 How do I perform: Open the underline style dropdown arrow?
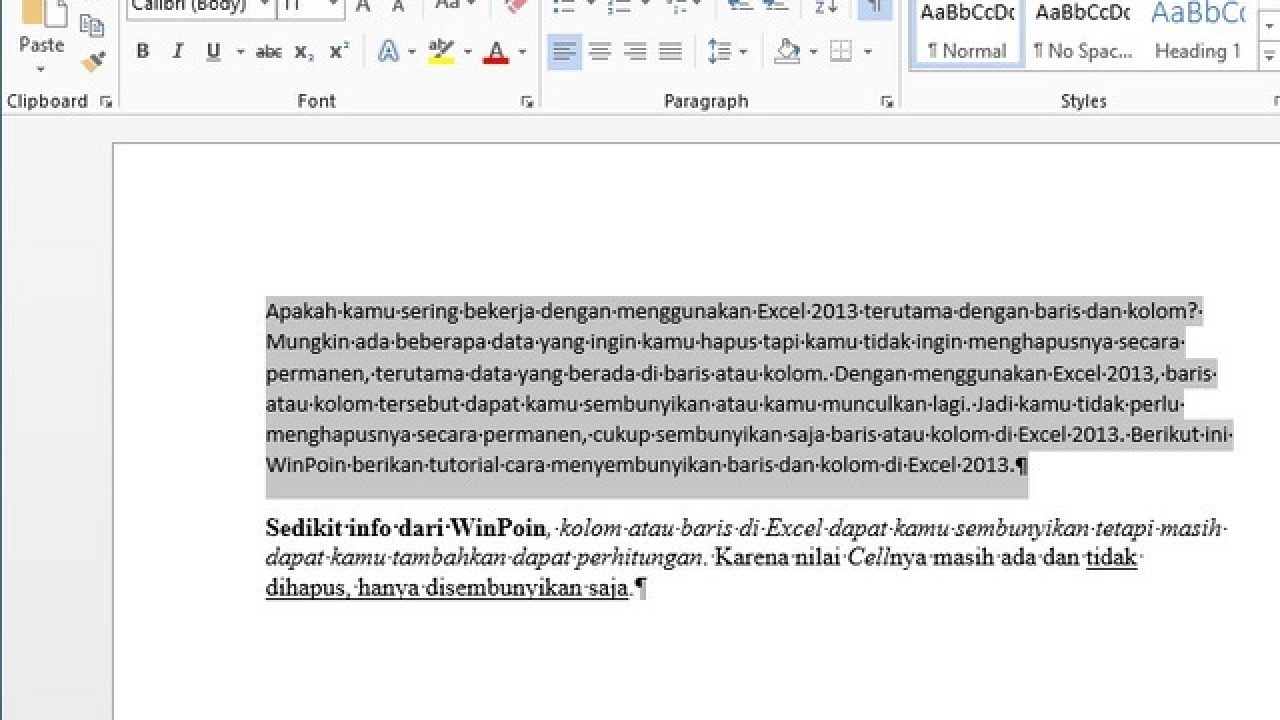(238, 52)
